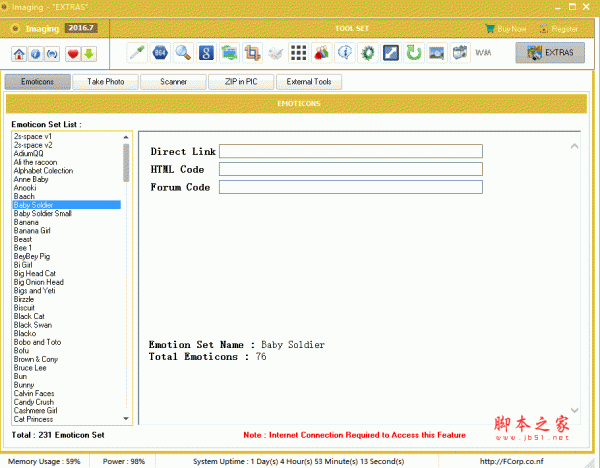Open the resize tool icon
Screen dimensions: 600x468
point(391,52)
